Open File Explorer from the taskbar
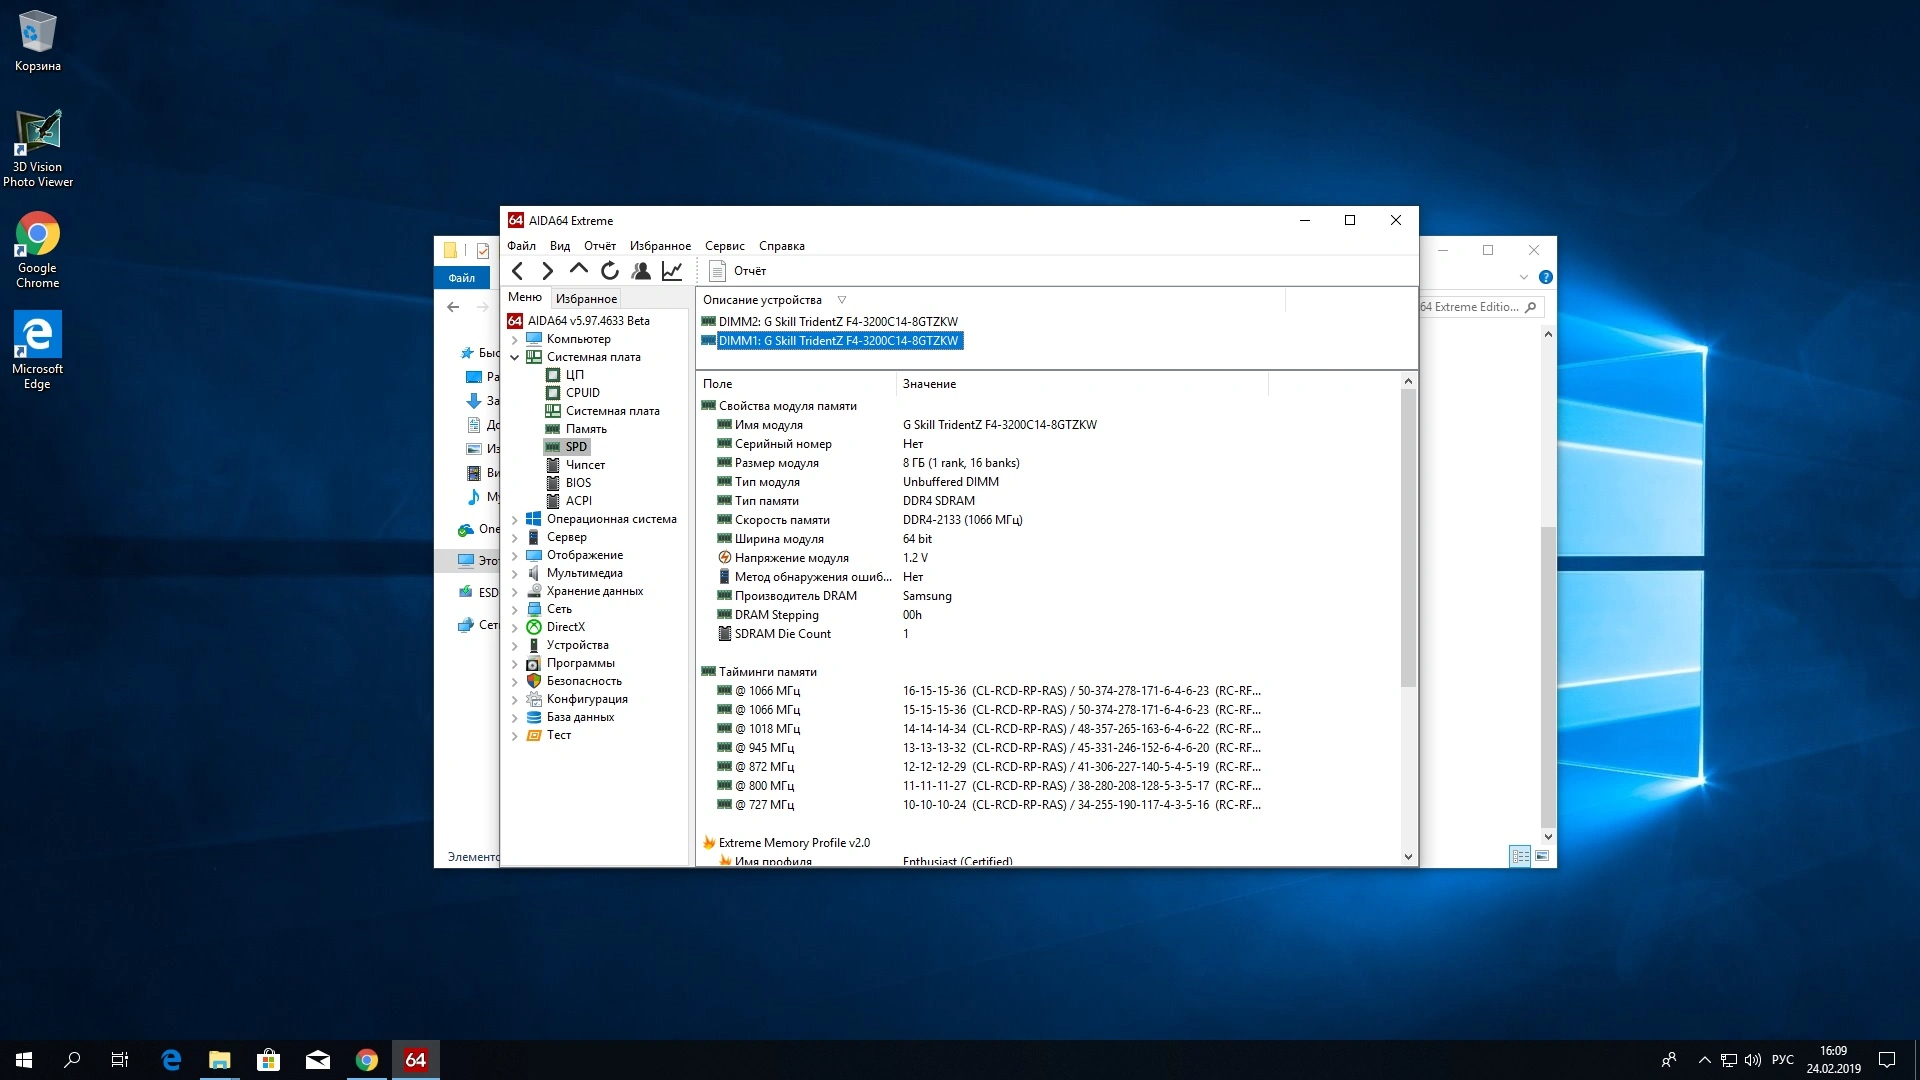1920x1080 pixels. (219, 1060)
